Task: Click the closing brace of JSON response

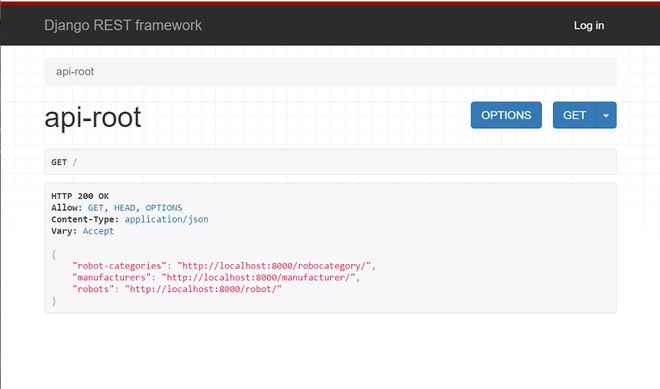Action: pos(54,301)
